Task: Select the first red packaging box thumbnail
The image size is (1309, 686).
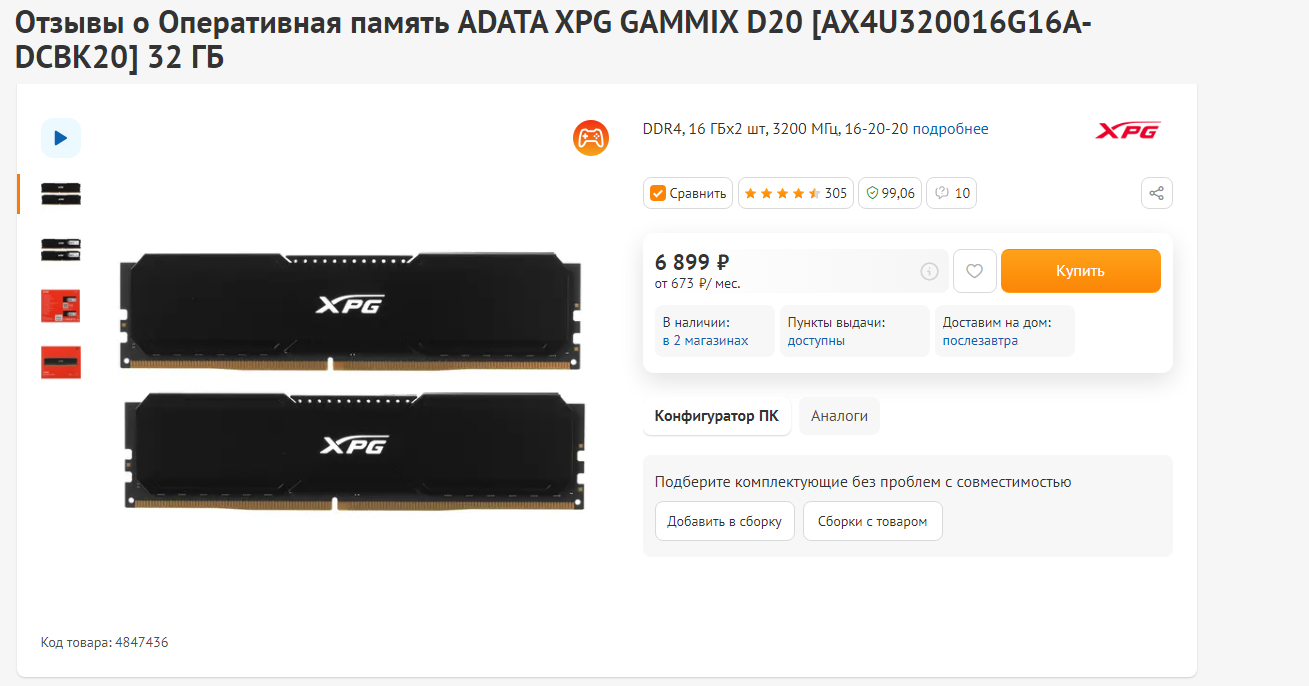Action: (x=61, y=306)
